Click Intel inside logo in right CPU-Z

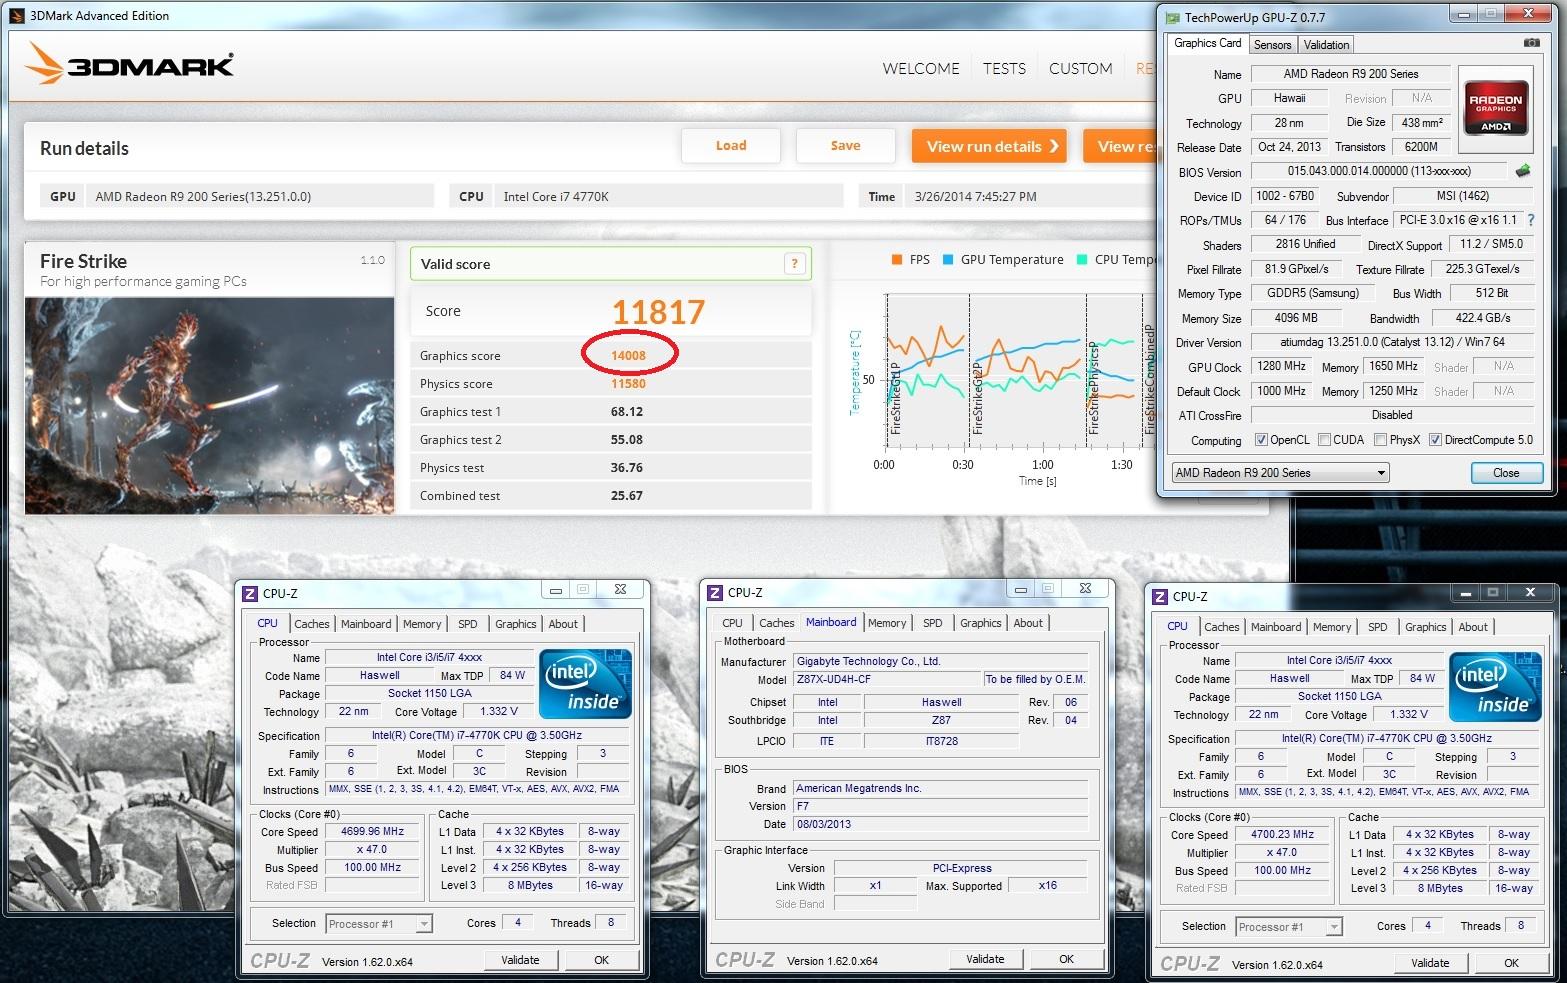pyautogui.click(x=1495, y=687)
